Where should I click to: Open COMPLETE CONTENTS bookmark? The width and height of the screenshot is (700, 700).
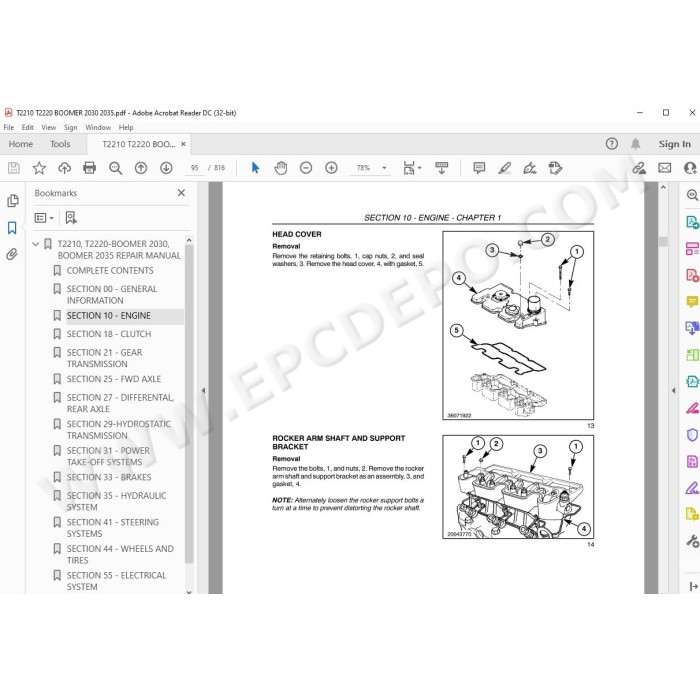(x=110, y=271)
